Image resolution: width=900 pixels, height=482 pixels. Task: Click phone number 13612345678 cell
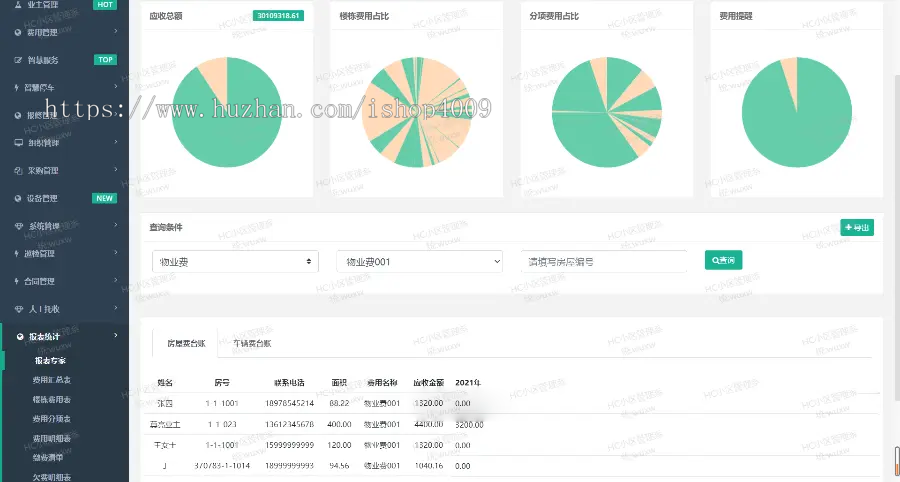tap(289, 425)
